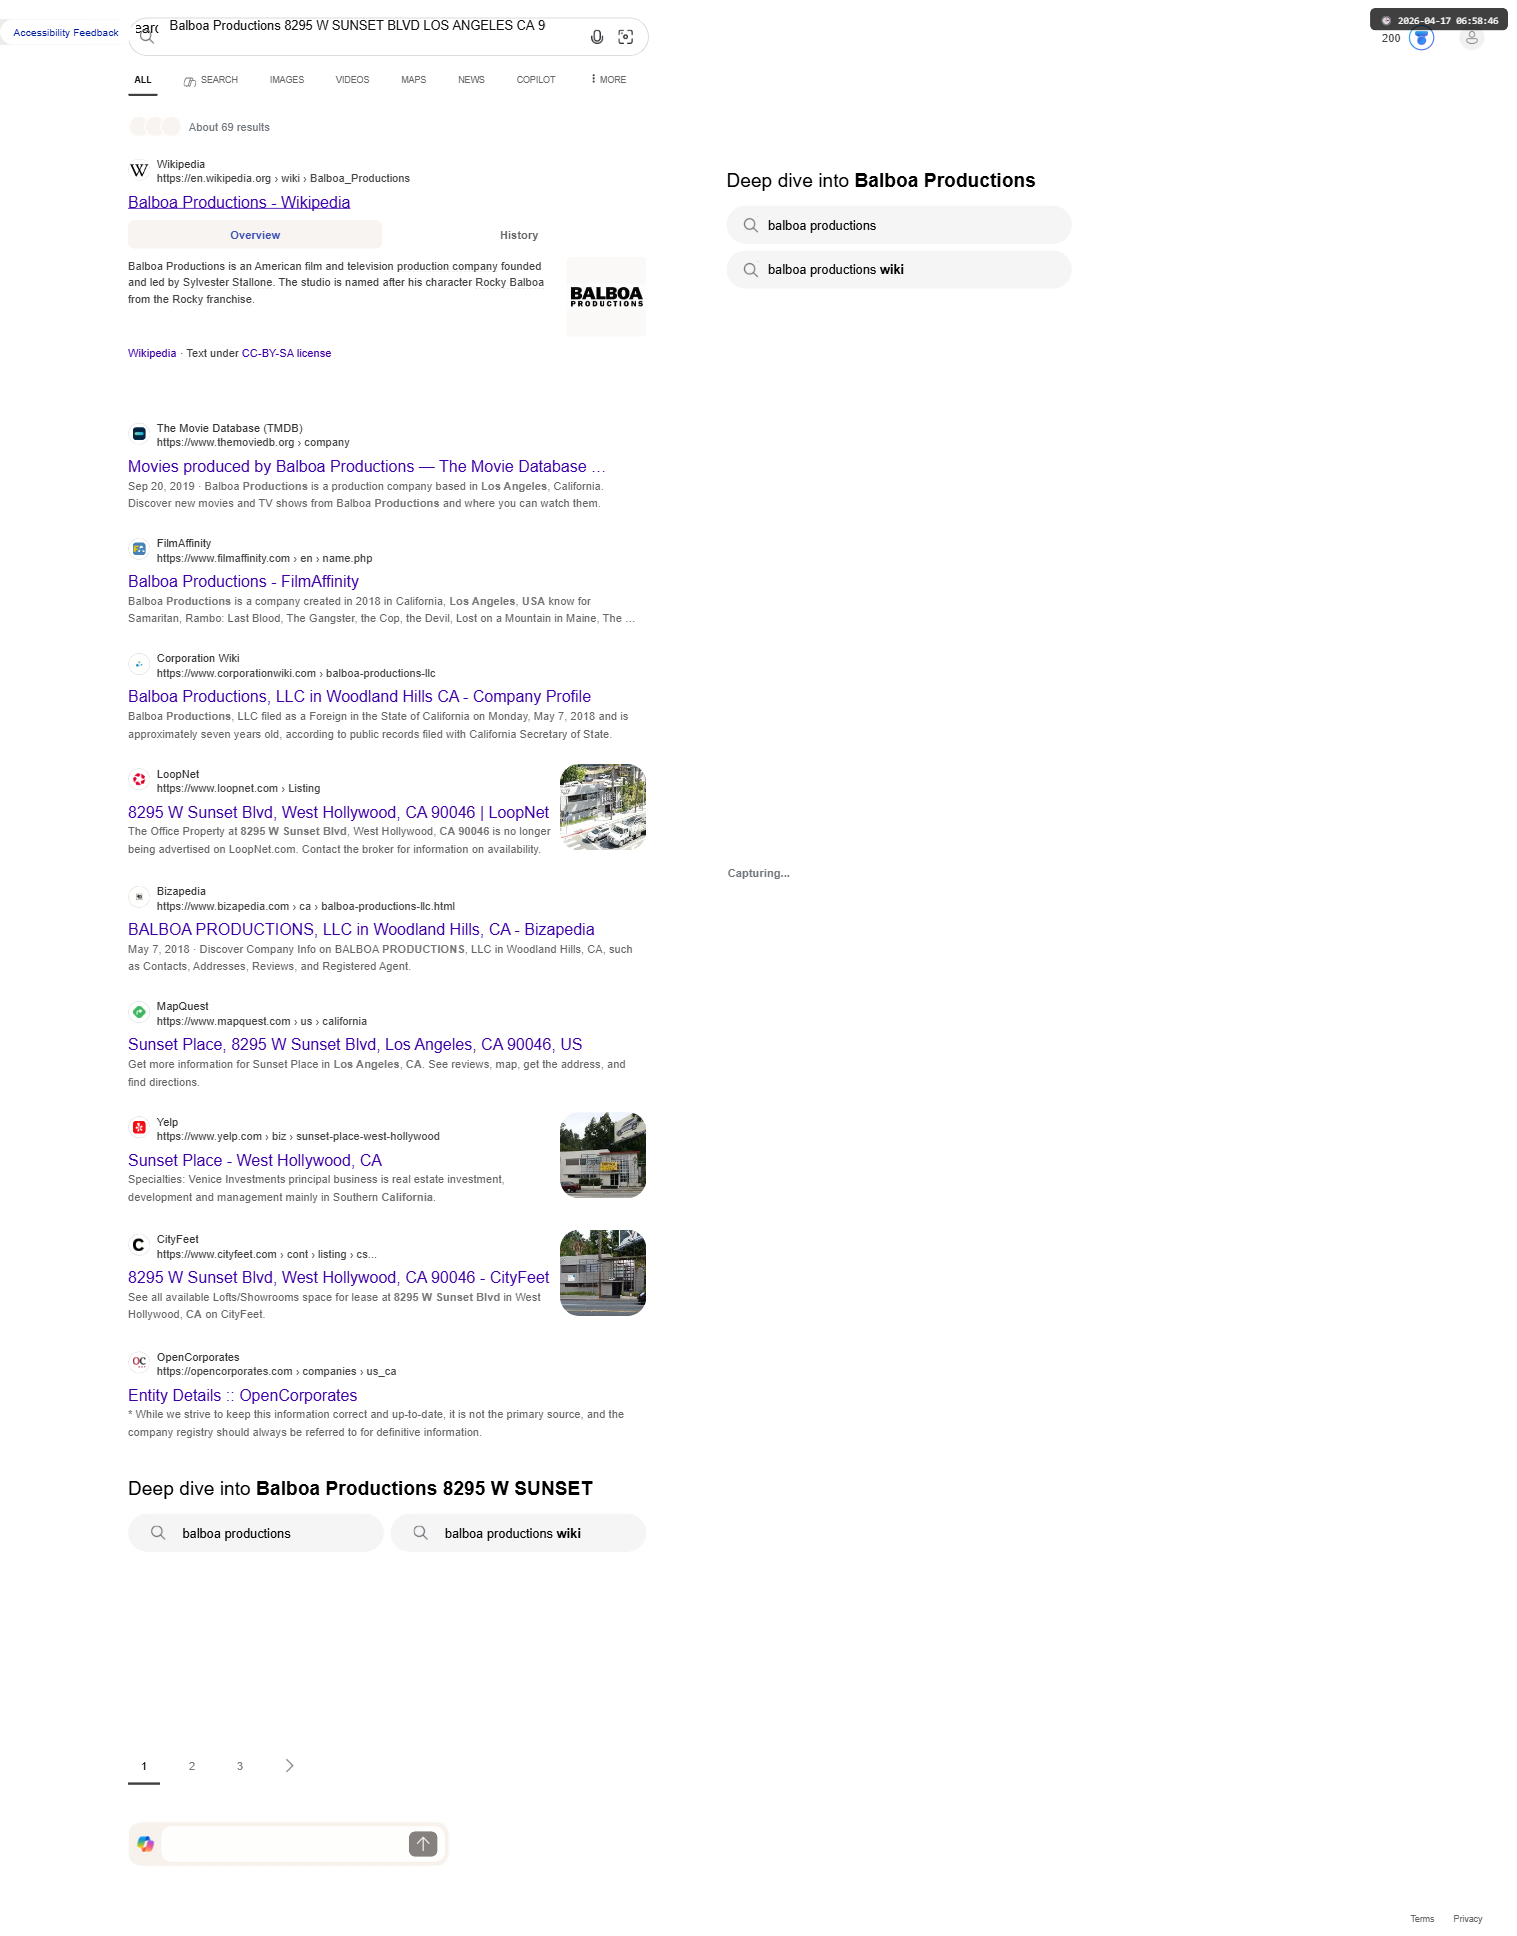Open the TMDB Movies produced by Balboa result

point(367,466)
